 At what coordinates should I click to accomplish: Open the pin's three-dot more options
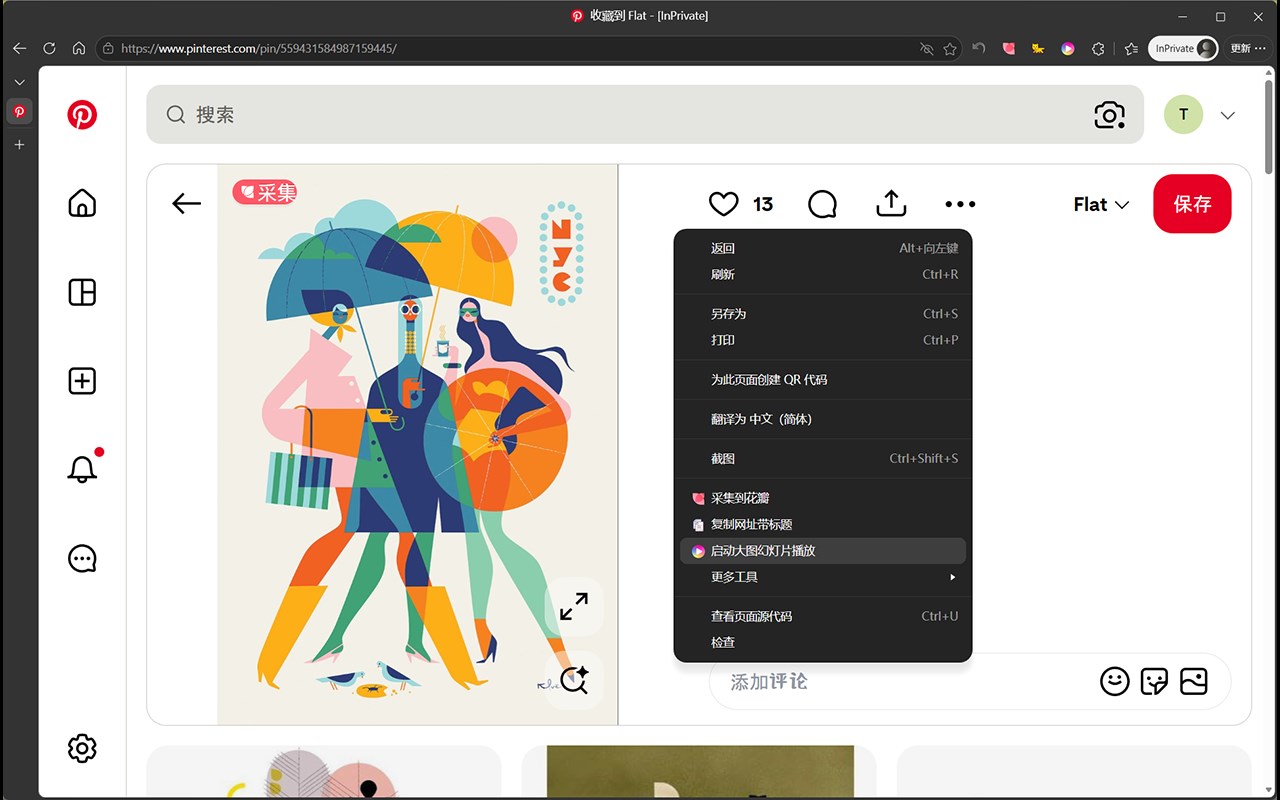(x=960, y=204)
